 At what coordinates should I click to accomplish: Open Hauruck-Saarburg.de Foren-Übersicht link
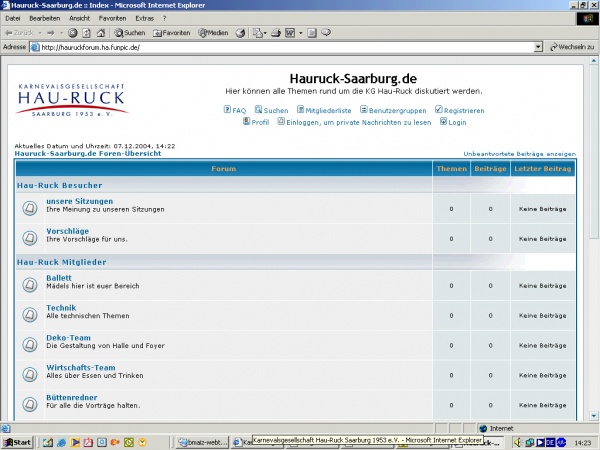(x=88, y=153)
